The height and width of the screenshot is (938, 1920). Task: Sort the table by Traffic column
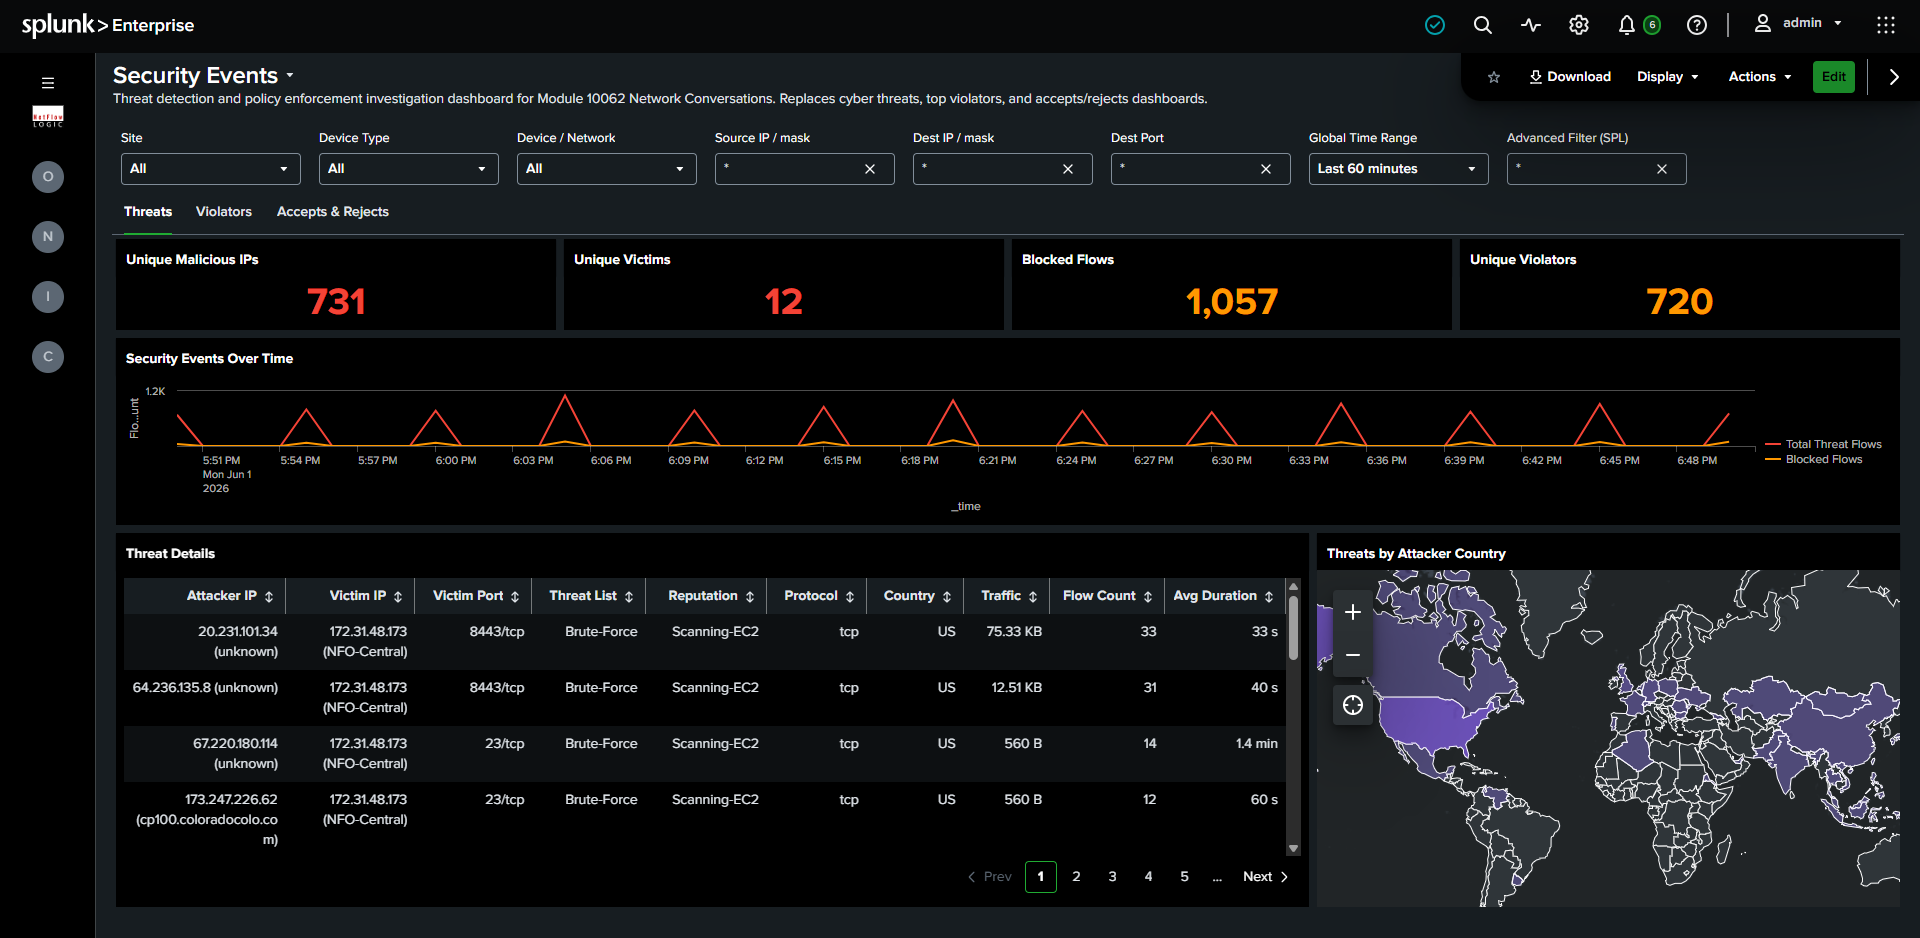point(1009,596)
